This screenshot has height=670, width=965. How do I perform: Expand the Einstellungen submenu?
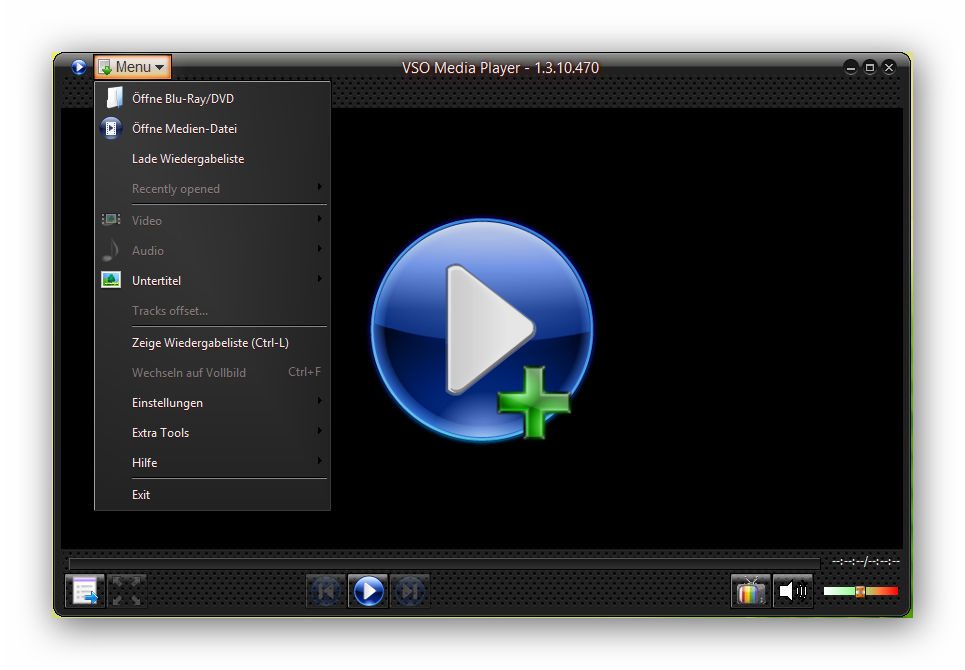[x=212, y=402]
